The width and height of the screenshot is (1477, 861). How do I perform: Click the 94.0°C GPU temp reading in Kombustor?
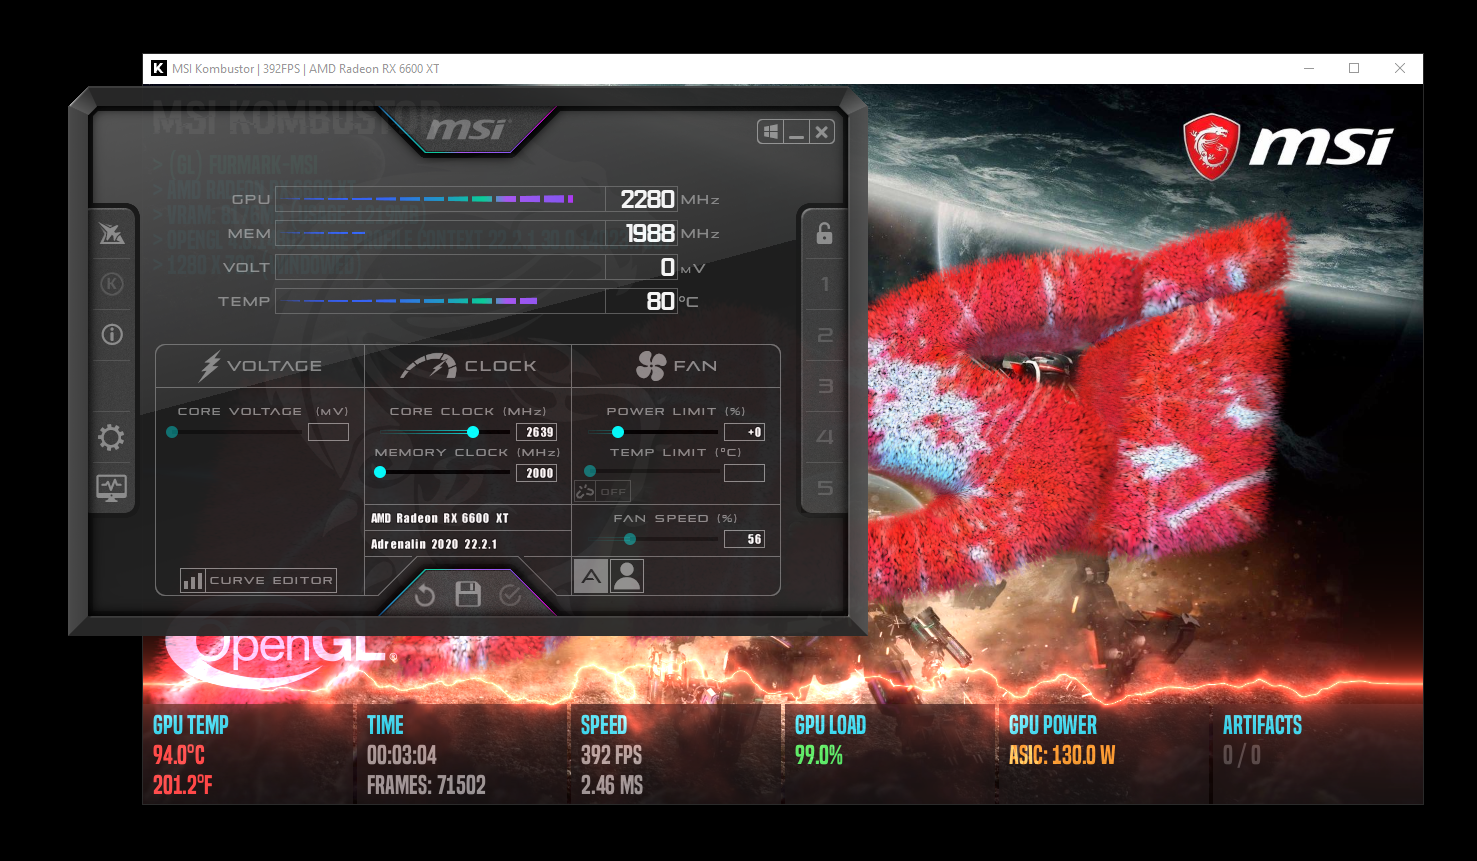pyautogui.click(x=179, y=755)
